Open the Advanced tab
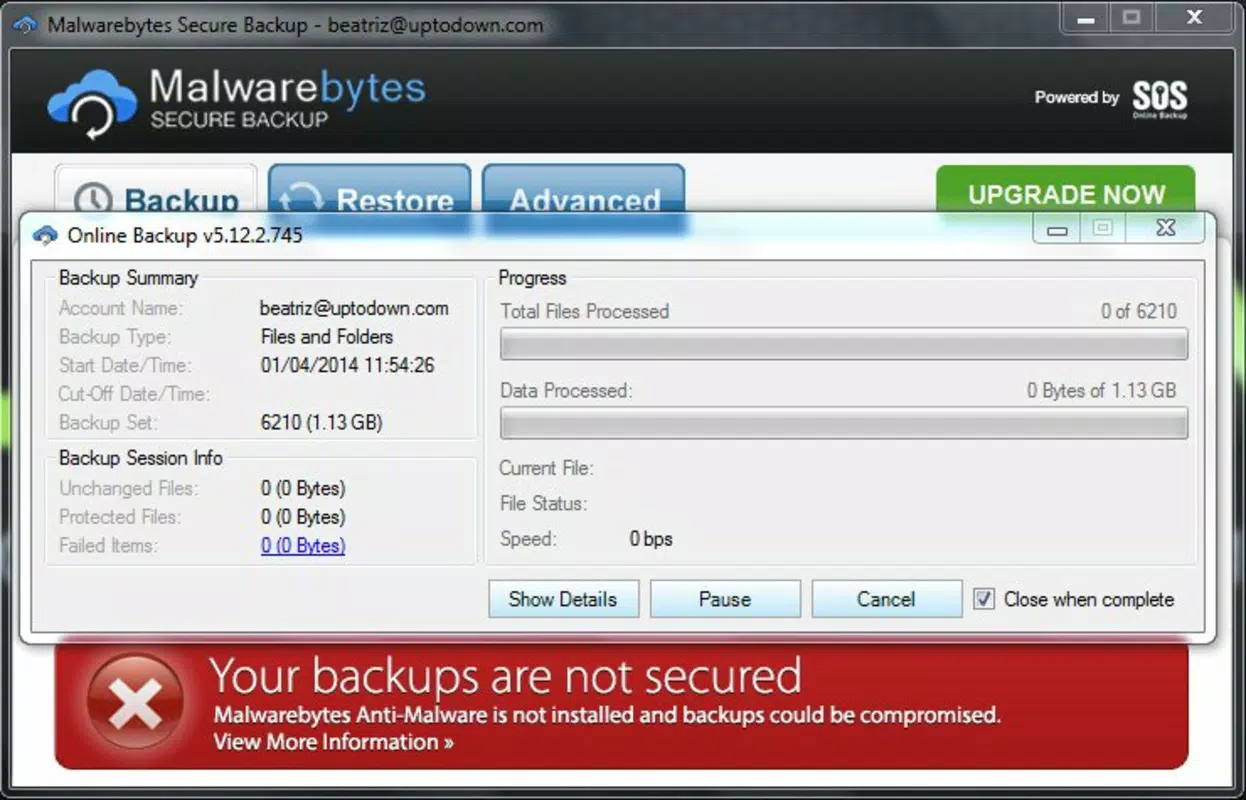The width and height of the screenshot is (1246, 800). [x=584, y=189]
